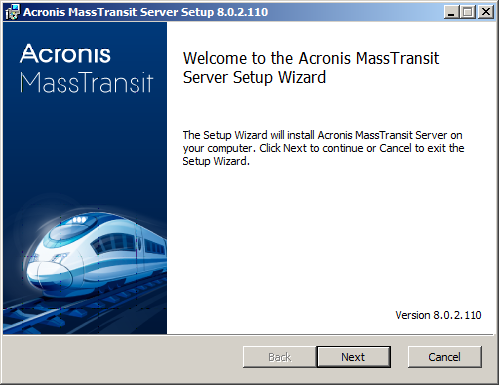499x385 pixels.
Task: Click the disabled maximize window button
Action: (x=468, y=12)
